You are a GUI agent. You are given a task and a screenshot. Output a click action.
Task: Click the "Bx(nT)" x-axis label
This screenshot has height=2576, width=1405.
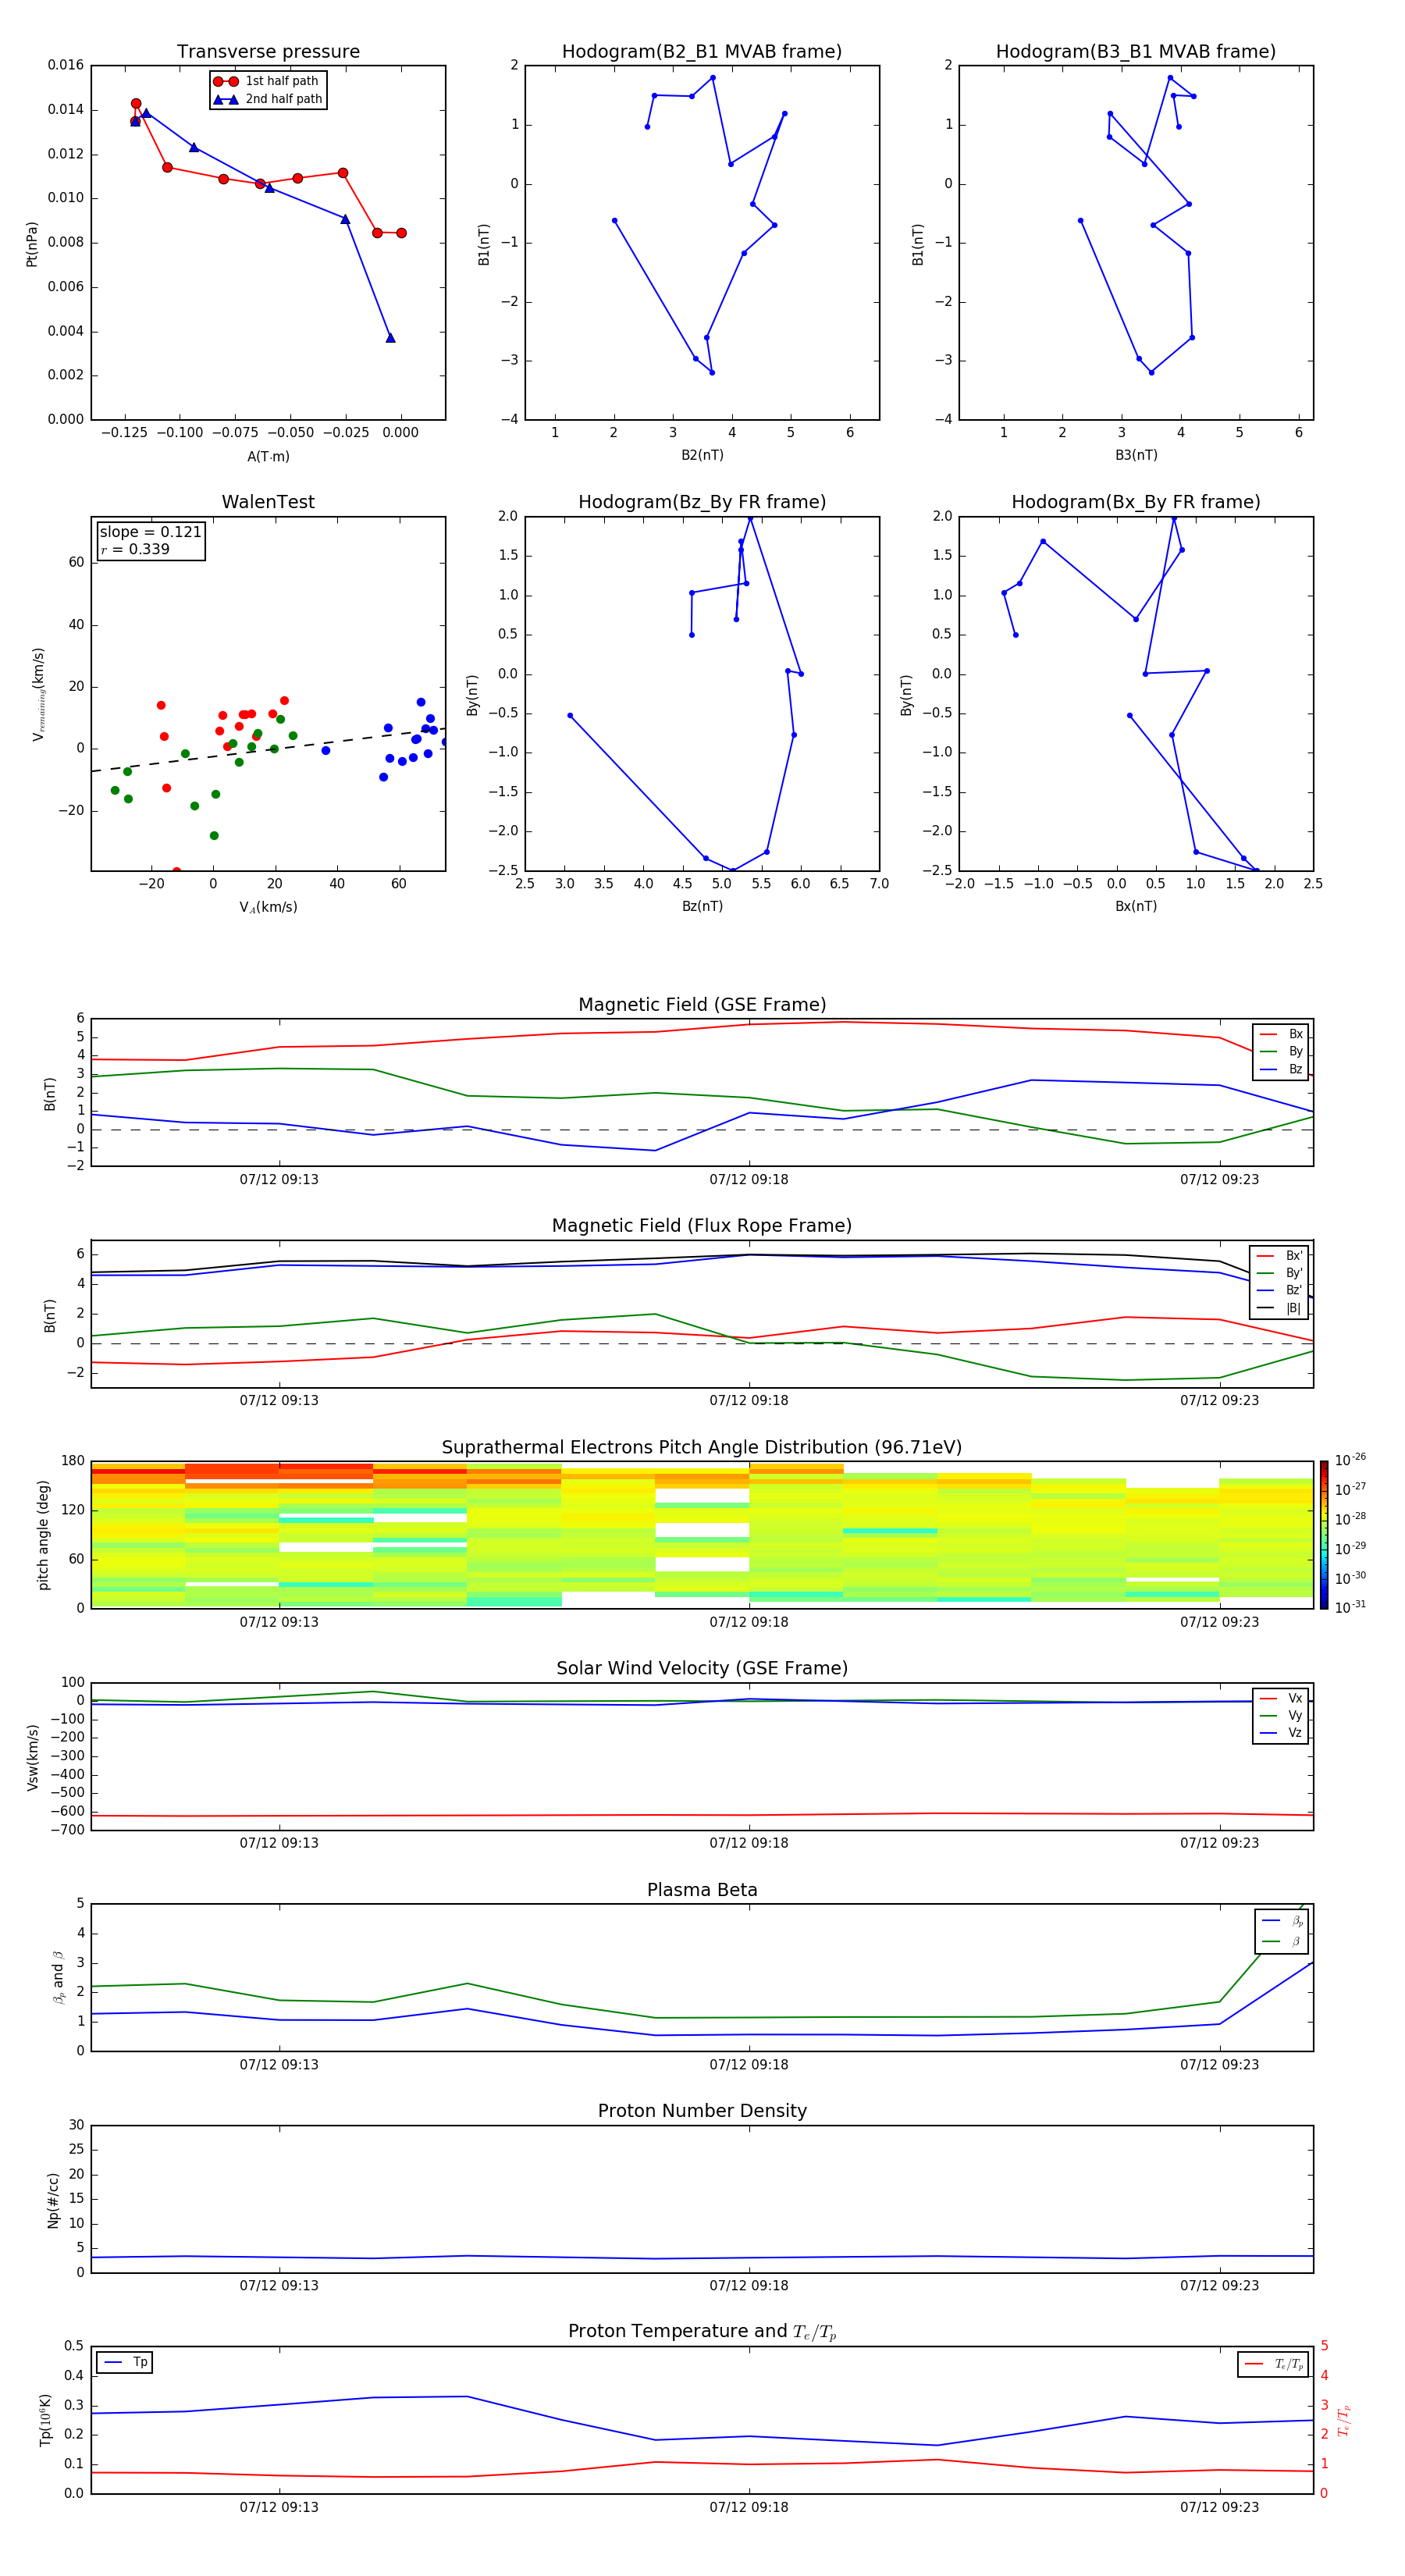(x=1136, y=906)
